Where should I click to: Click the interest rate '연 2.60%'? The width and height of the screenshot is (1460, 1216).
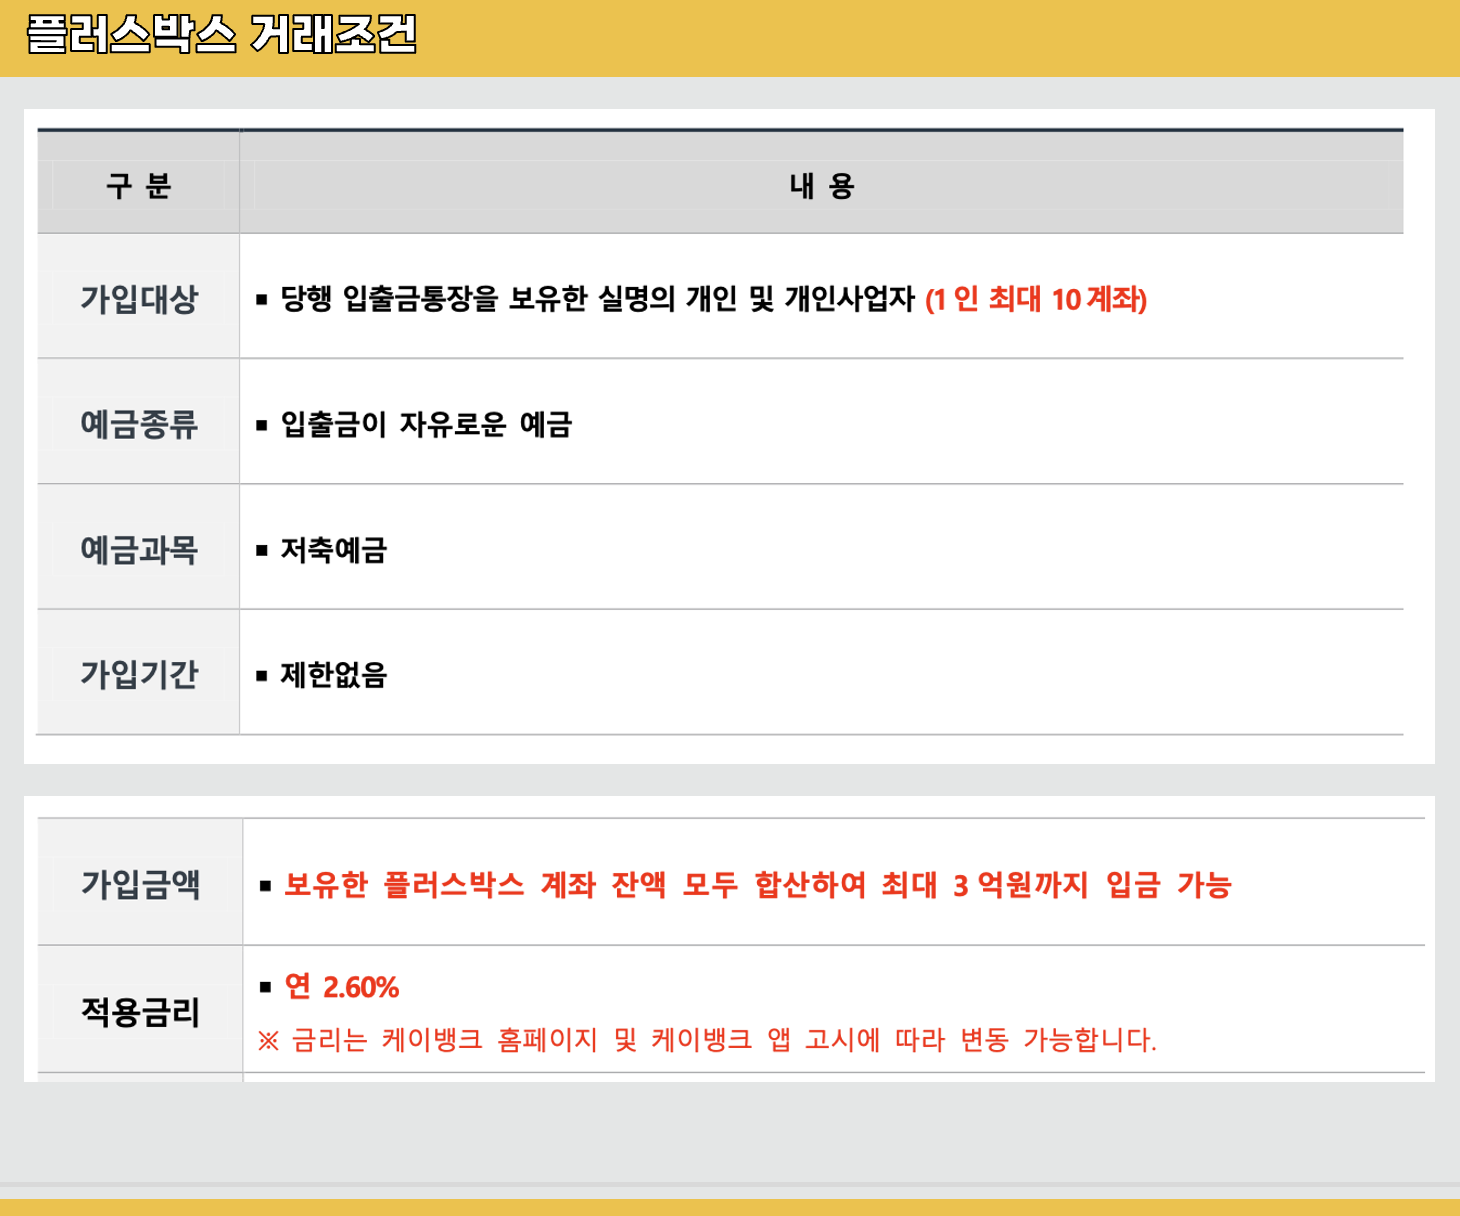click(x=342, y=987)
